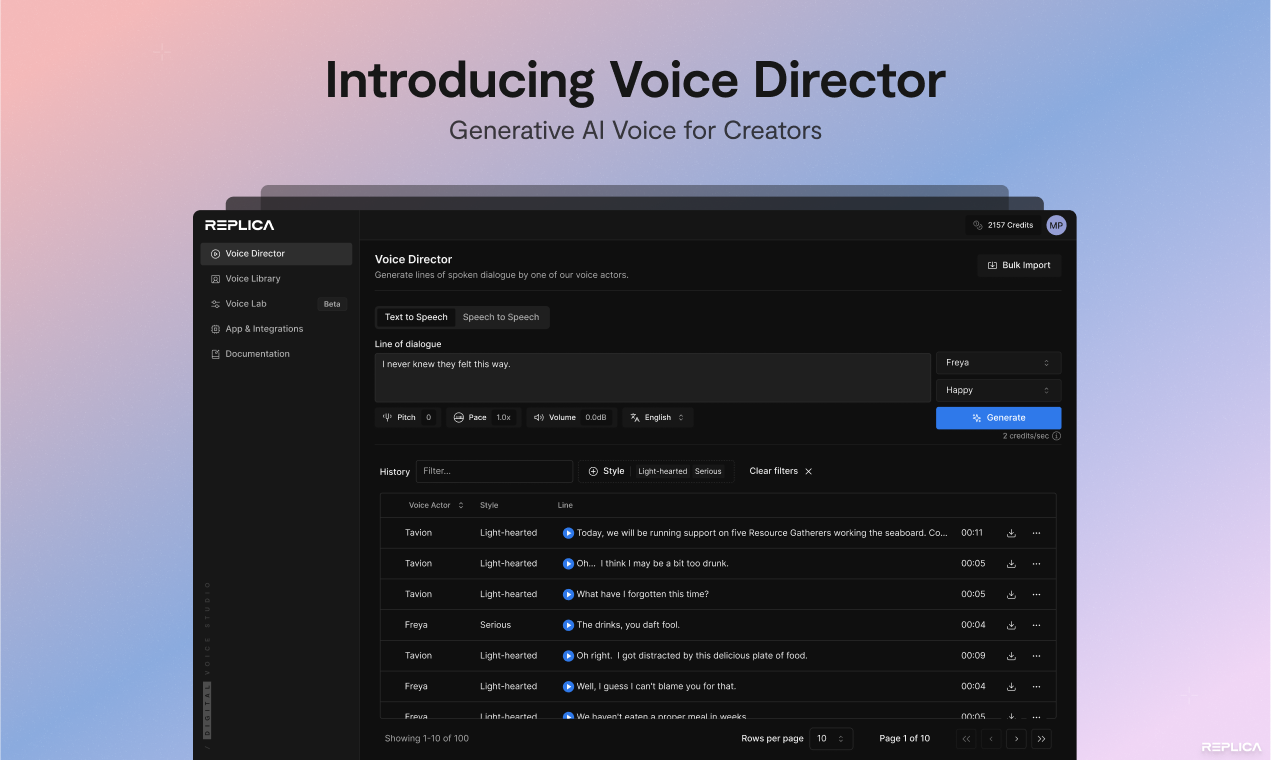Download the "can't blame you for that" clip
This screenshot has height=760, width=1271.
pos(1011,687)
